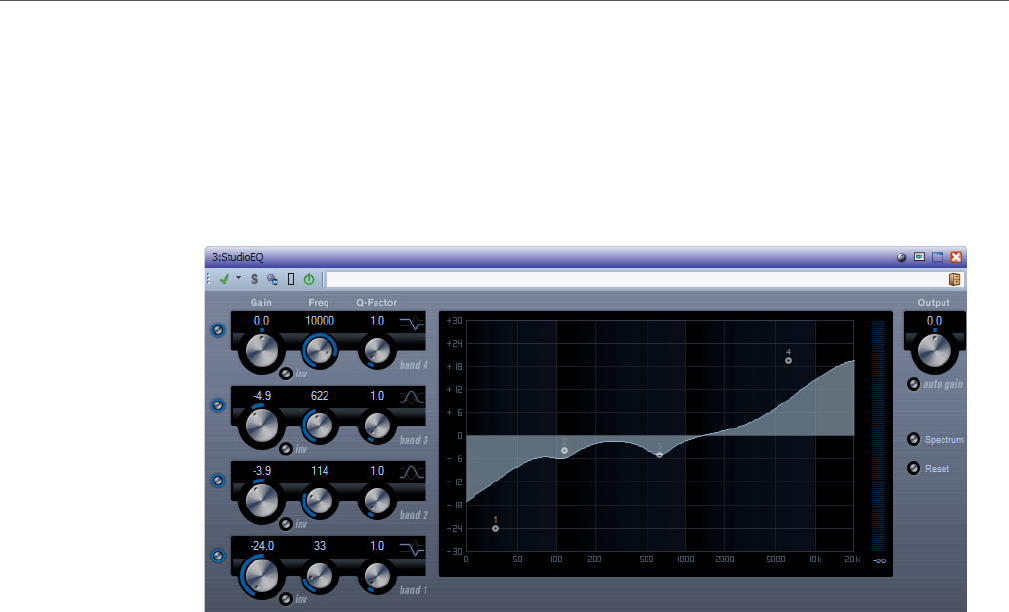Click the output level meter
Image resolution: width=1009 pixels, height=612 pixels.
878,436
